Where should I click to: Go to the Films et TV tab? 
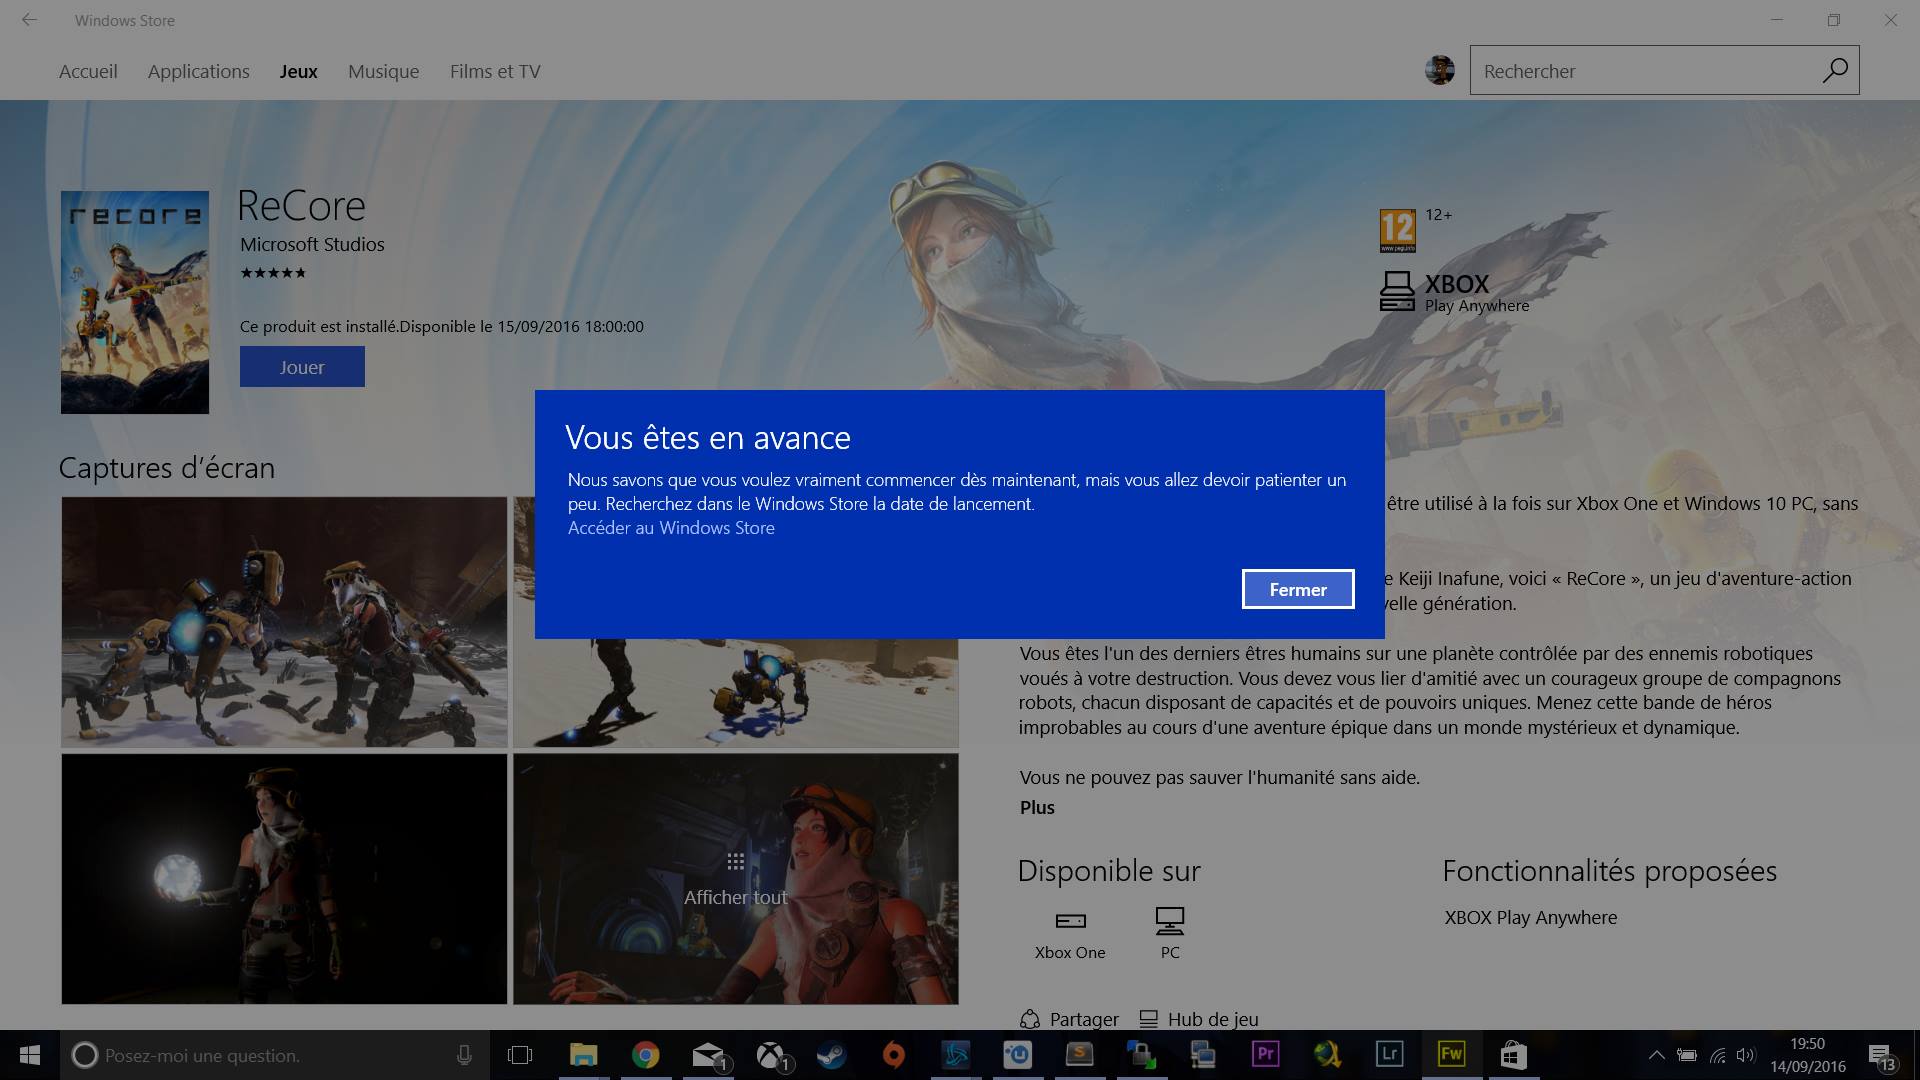(x=495, y=71)
